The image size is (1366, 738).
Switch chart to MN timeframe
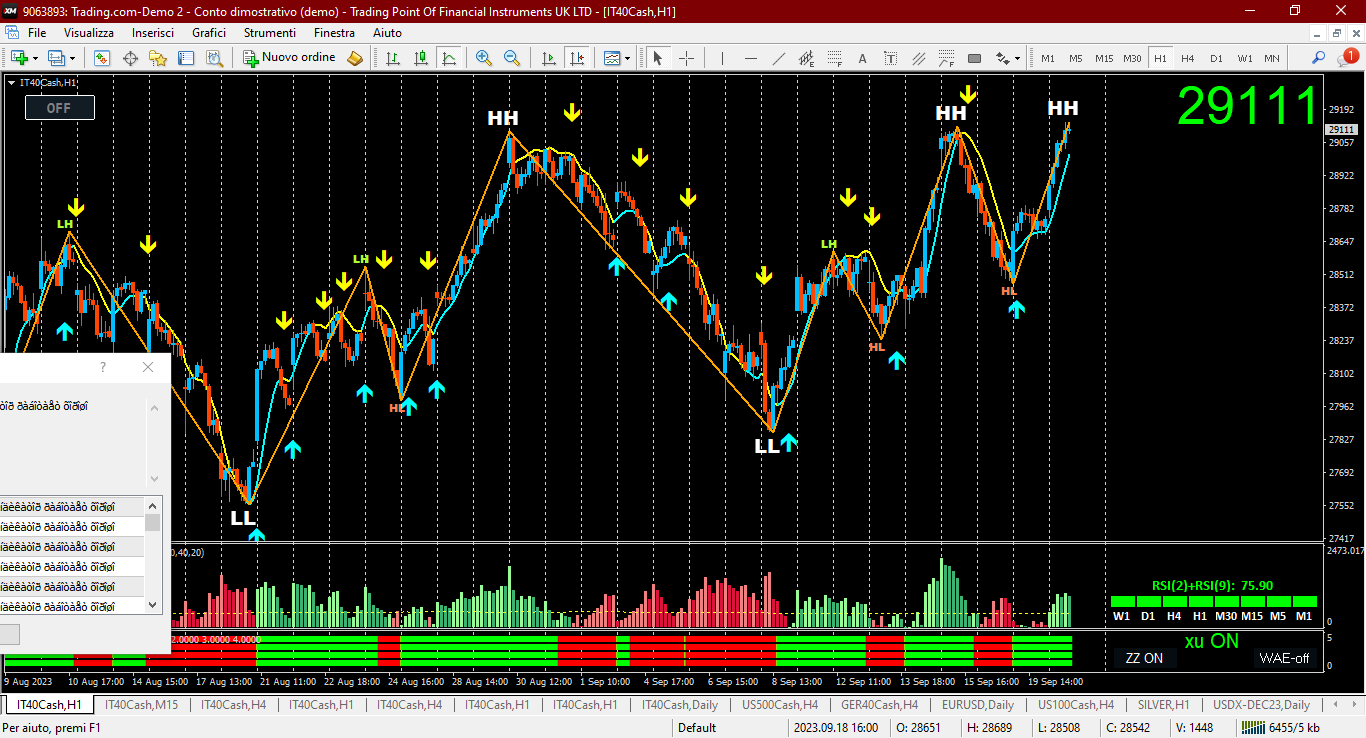click(1272, 58)
